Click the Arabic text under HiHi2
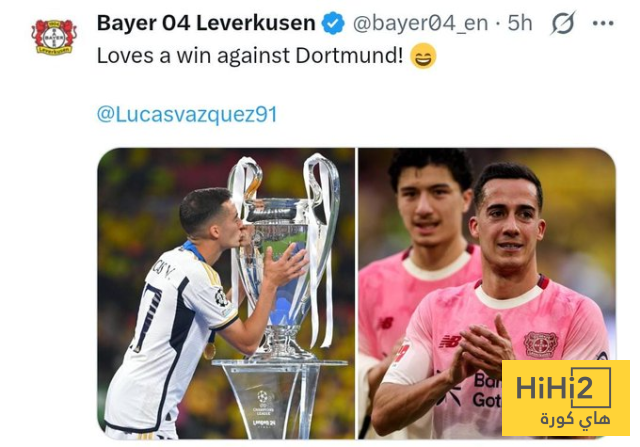The width and height of the screenshot is (640, 447). tap(576, 419)
